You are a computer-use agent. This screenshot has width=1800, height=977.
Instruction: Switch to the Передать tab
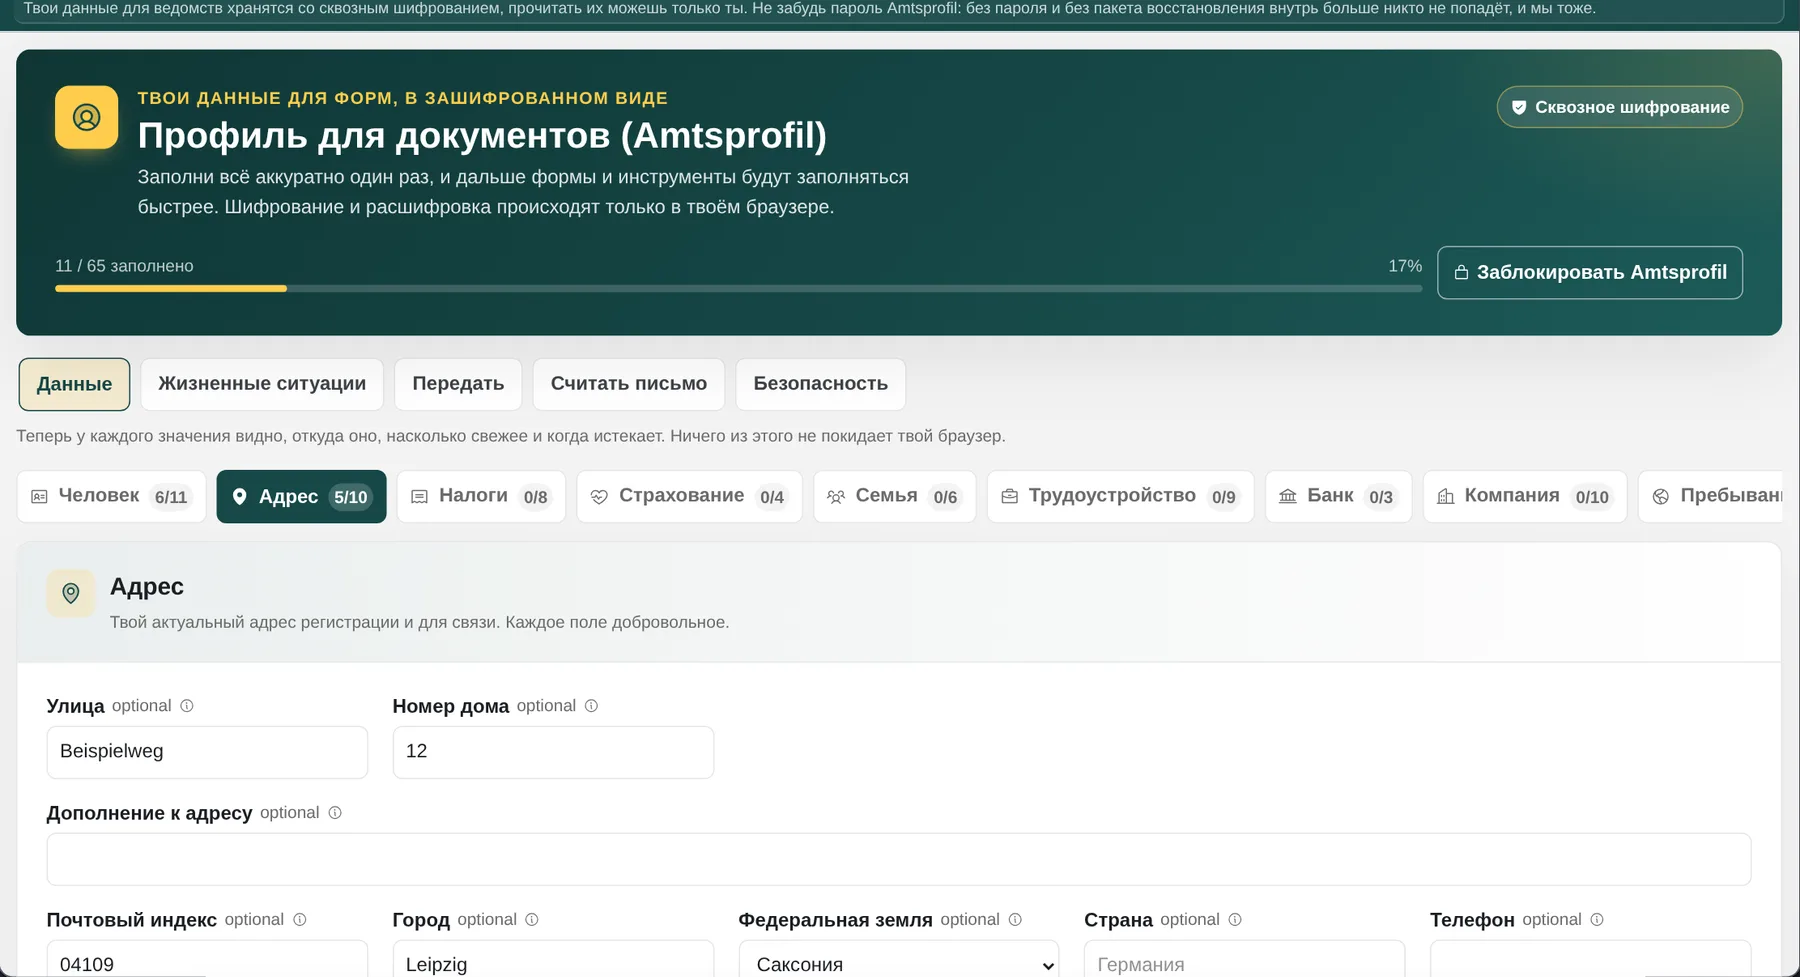click(x=458, y=384)
